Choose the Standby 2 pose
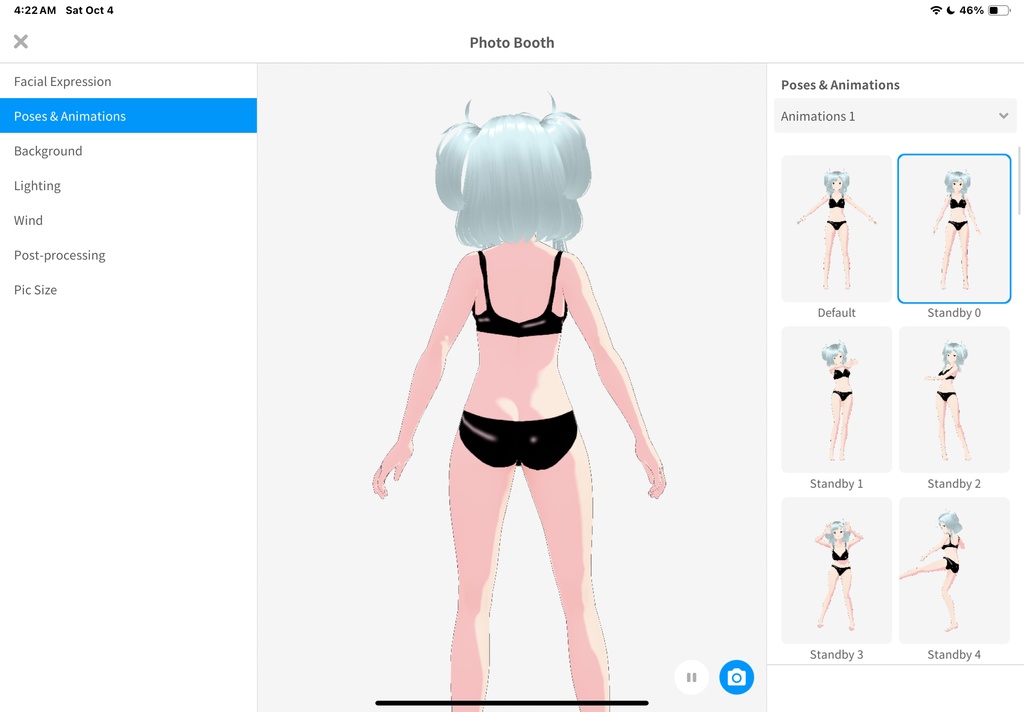Screen dimensions: 1024x712 click(954, 399)
